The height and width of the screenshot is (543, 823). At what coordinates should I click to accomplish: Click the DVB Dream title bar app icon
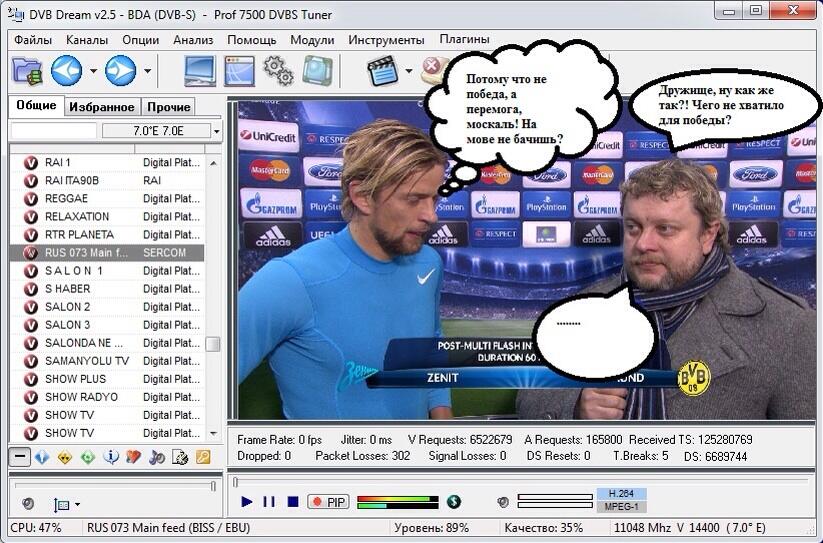click(x=16, y=14)
